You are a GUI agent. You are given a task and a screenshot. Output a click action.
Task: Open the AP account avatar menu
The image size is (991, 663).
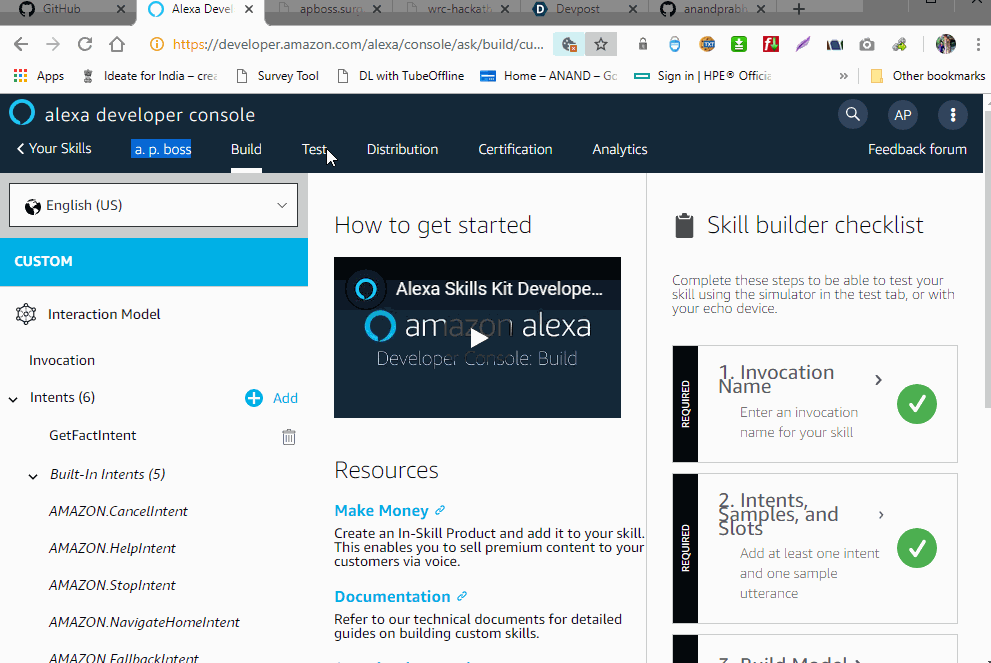[x=903, y=115]
